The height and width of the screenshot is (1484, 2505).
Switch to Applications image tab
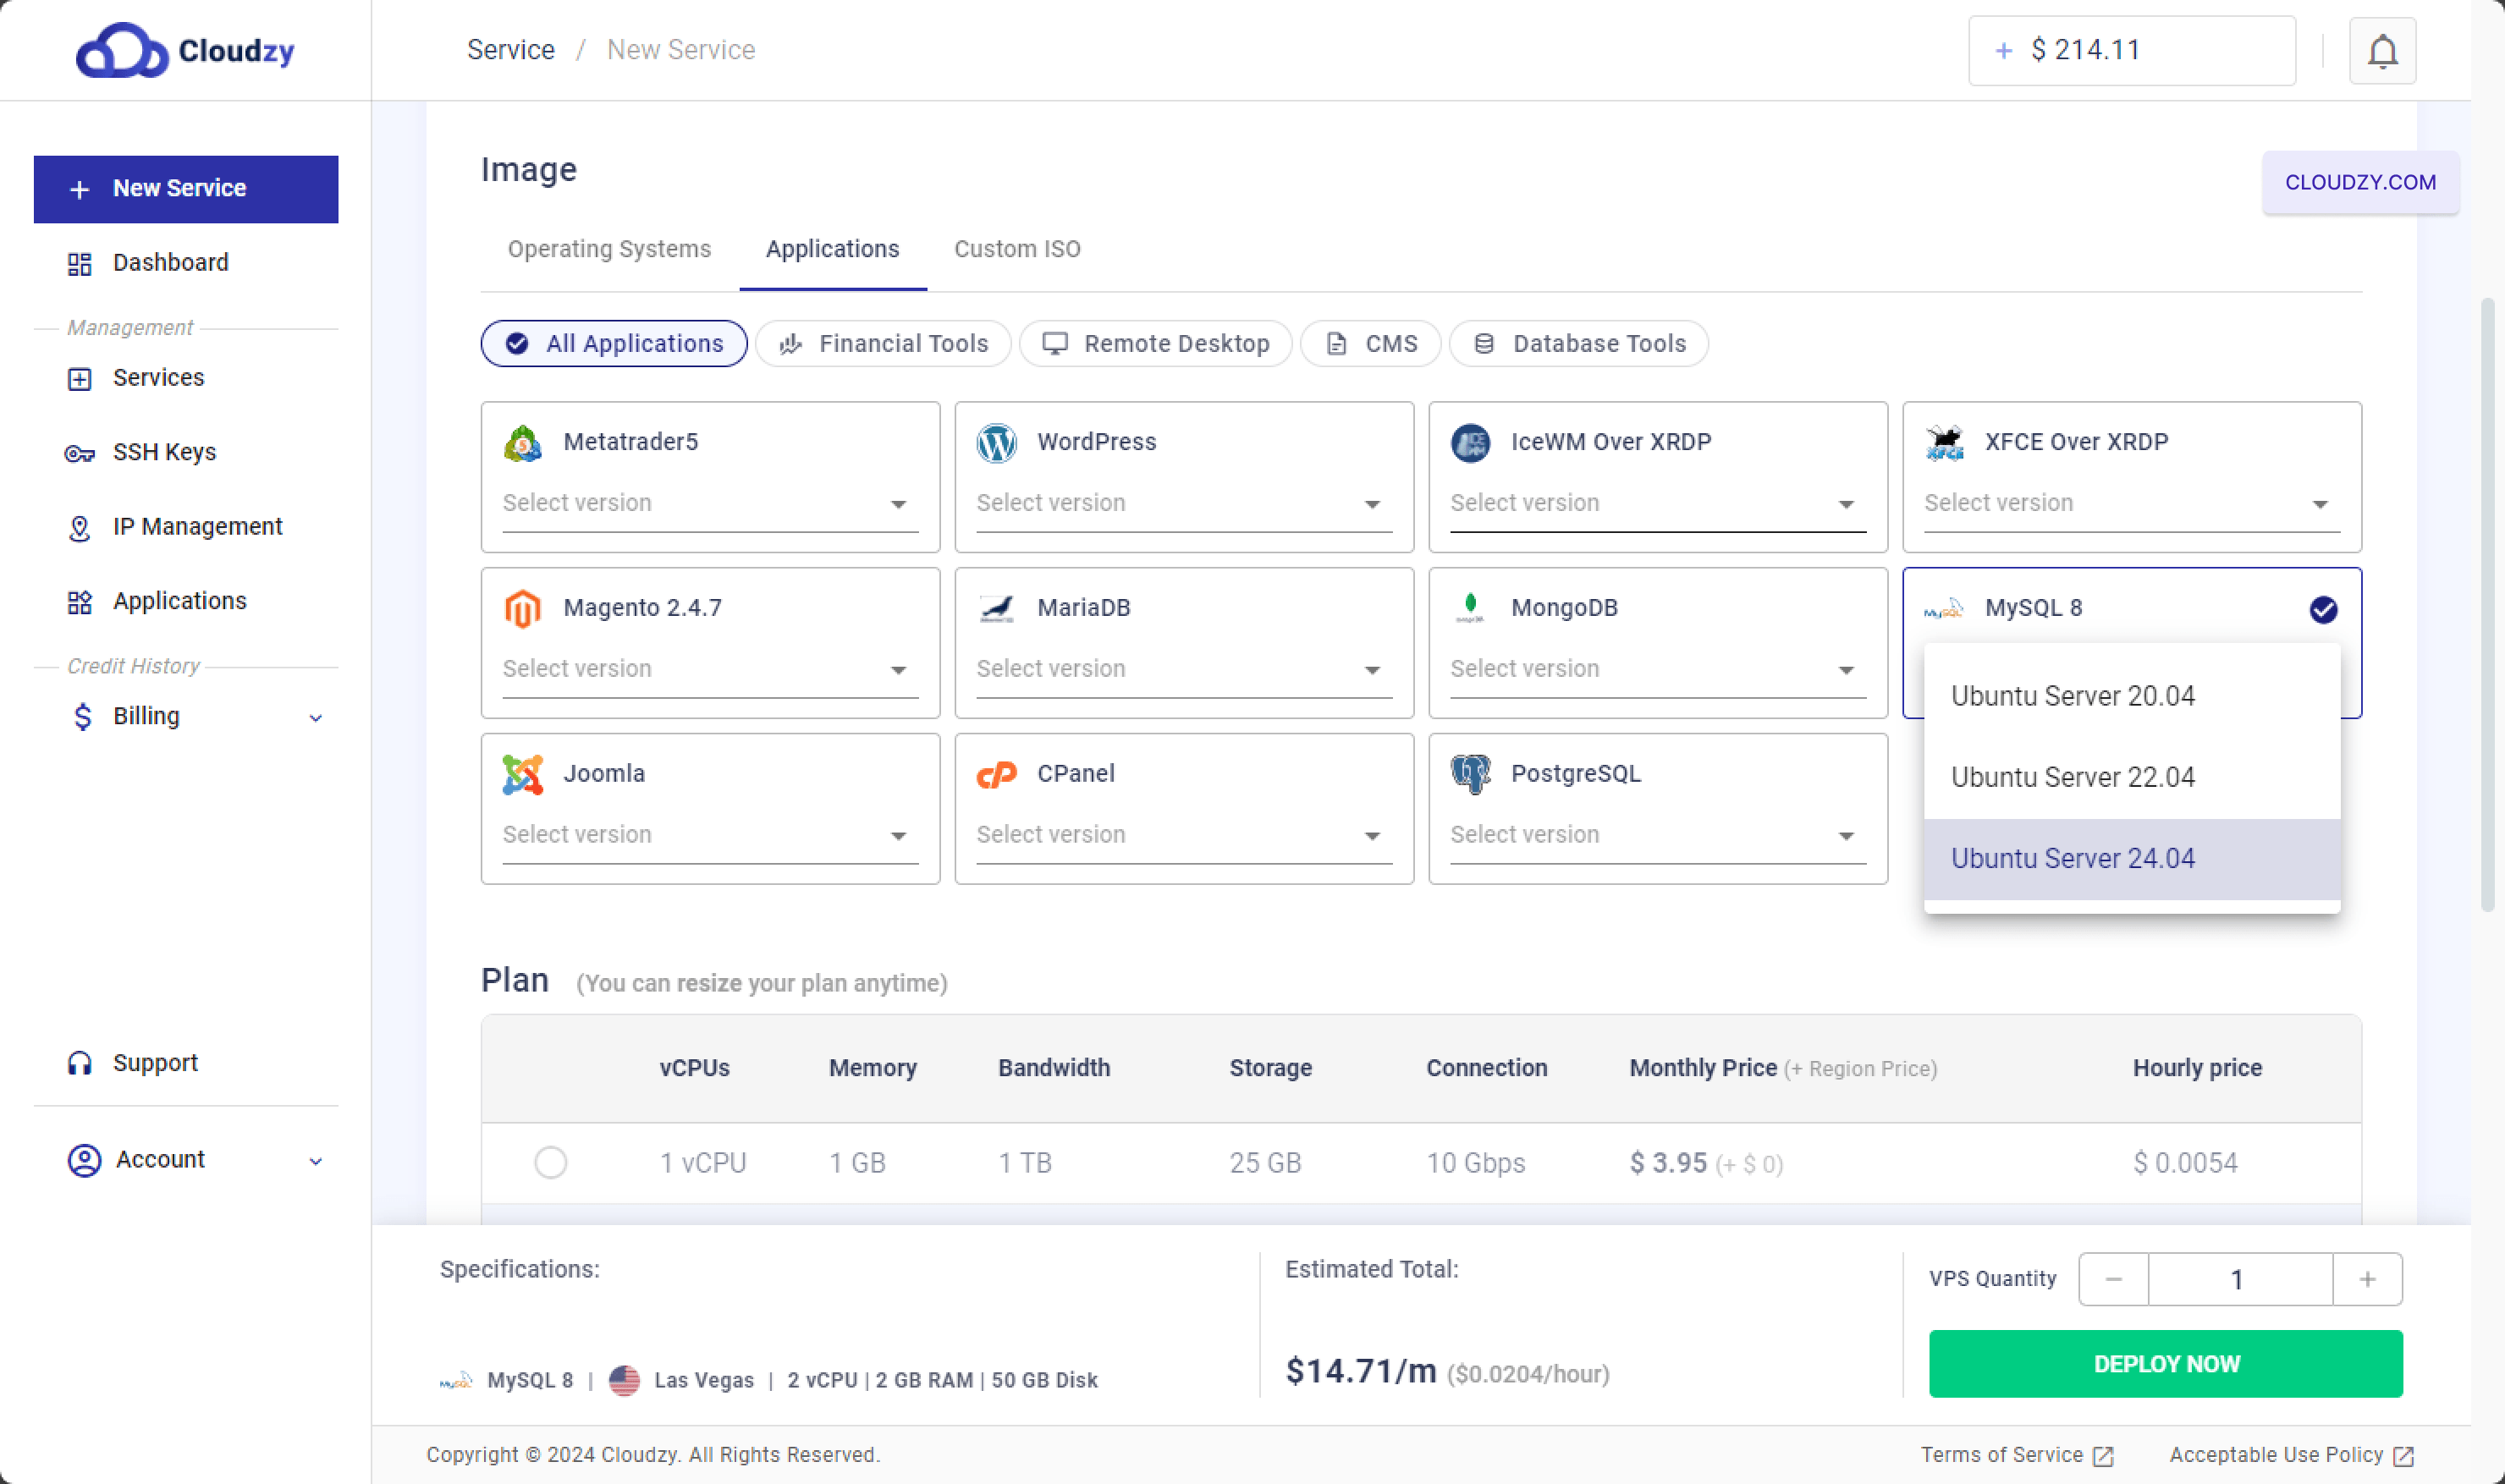point(832,250)
